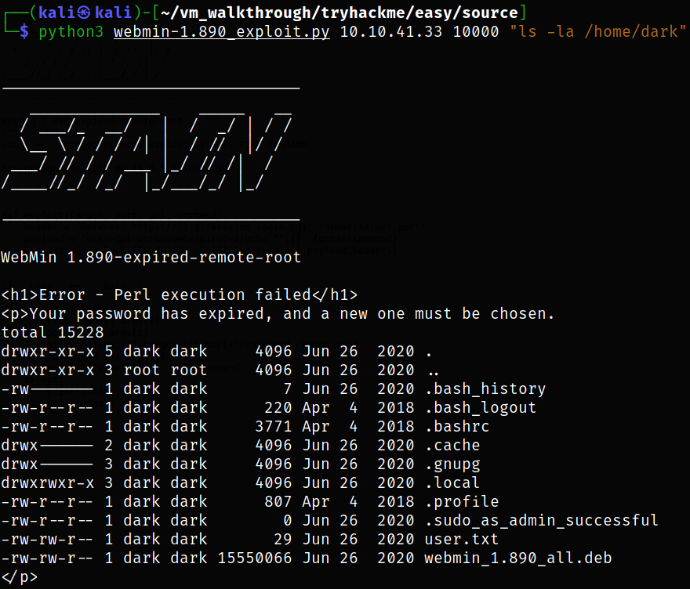Viewport: 690px width, 589px height.
Task: Click the .bashrc file name
Action: (x=457, y=427)
